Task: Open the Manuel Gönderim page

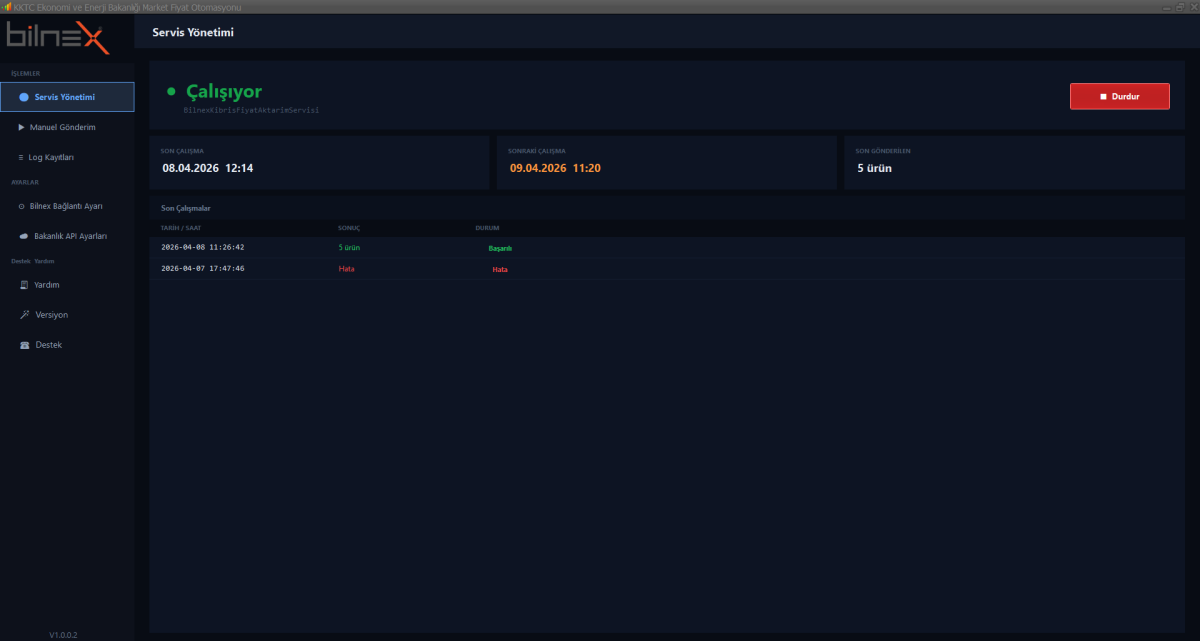Action: (x=62, y=127)
